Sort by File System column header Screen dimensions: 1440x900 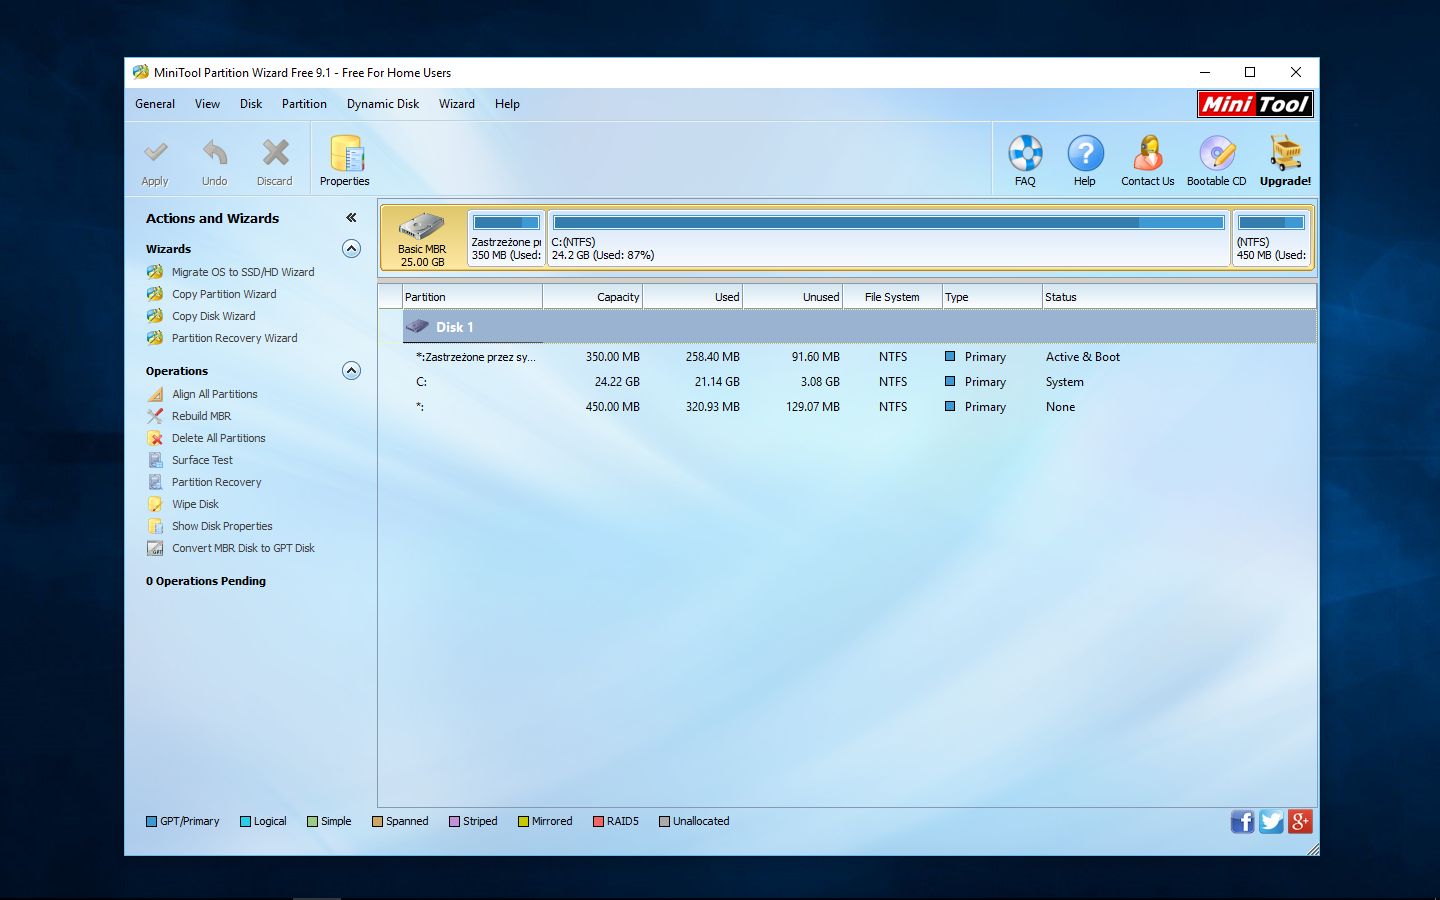[892, 297]
